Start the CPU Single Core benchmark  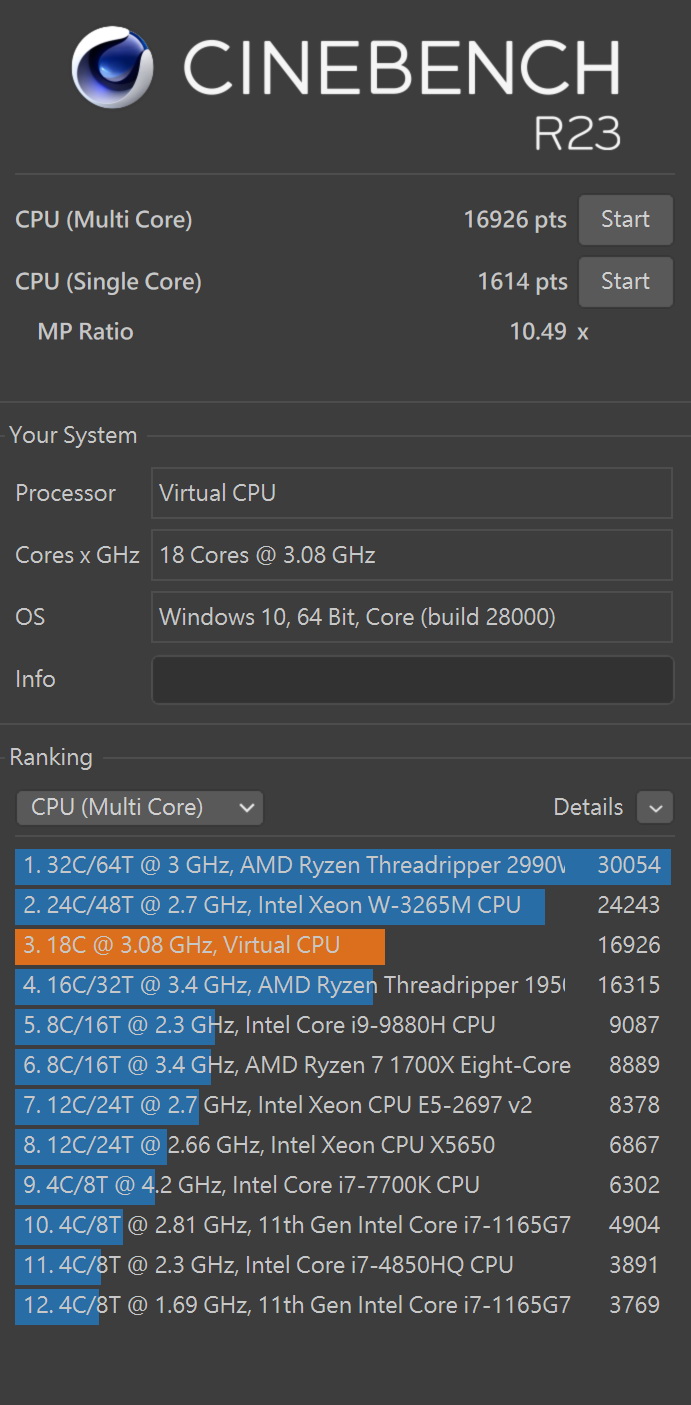click(625, 282)
